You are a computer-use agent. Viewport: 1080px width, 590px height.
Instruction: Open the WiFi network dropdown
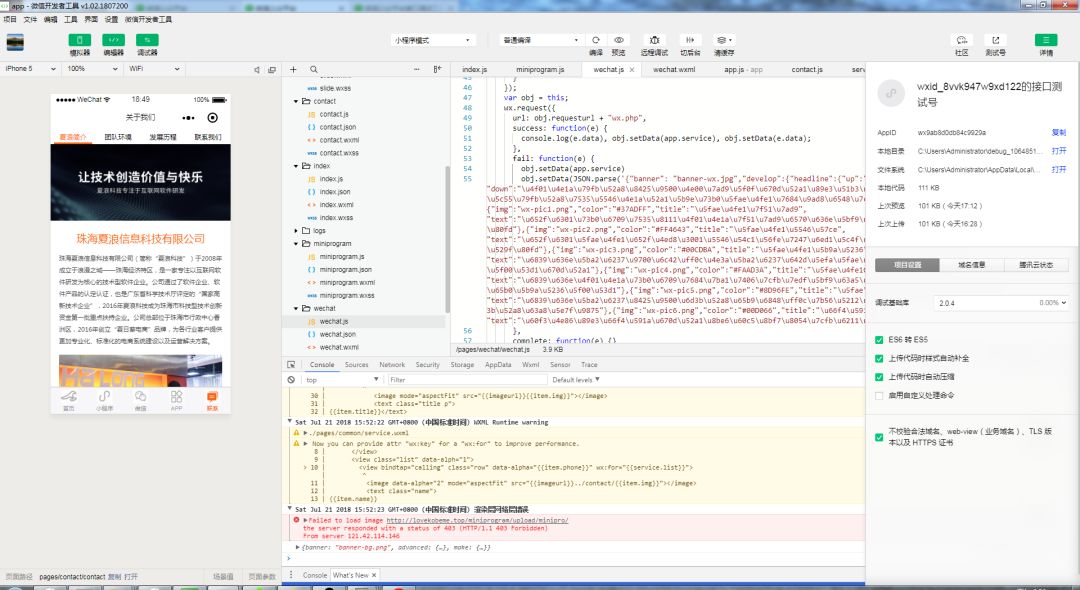tap(154, 69)
